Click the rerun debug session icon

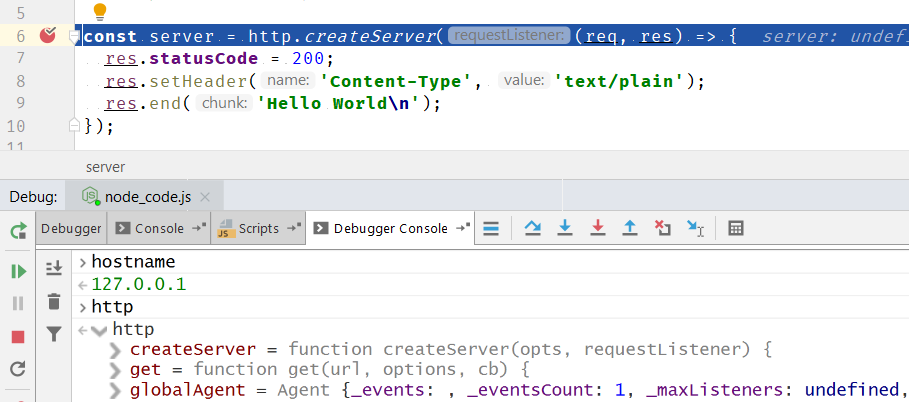(18, 231)
